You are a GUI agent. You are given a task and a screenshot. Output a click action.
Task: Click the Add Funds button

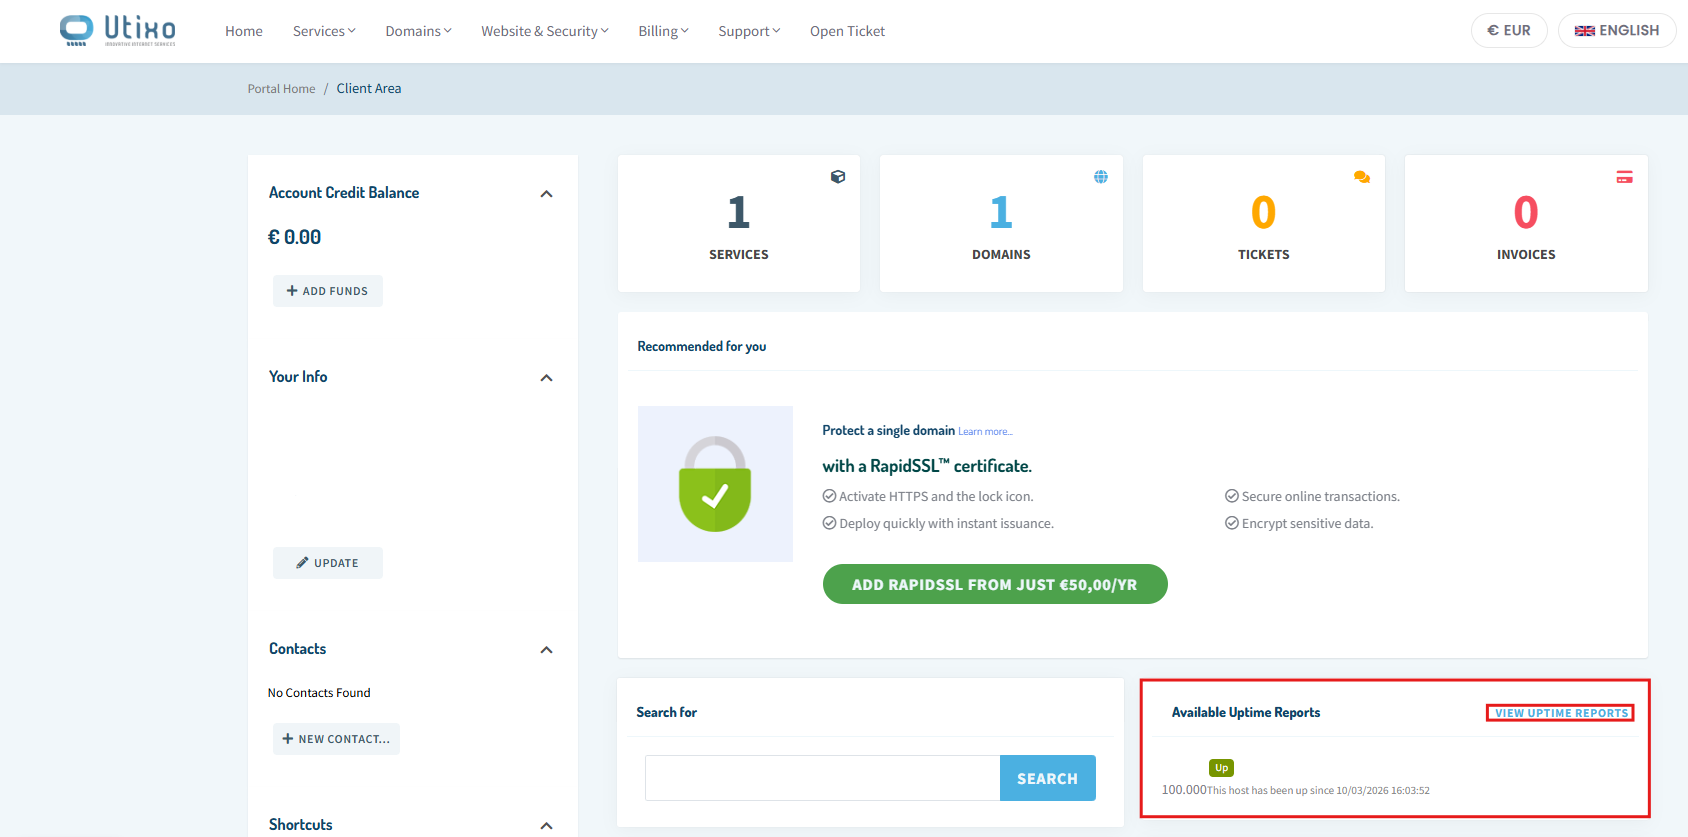(328, 291)
